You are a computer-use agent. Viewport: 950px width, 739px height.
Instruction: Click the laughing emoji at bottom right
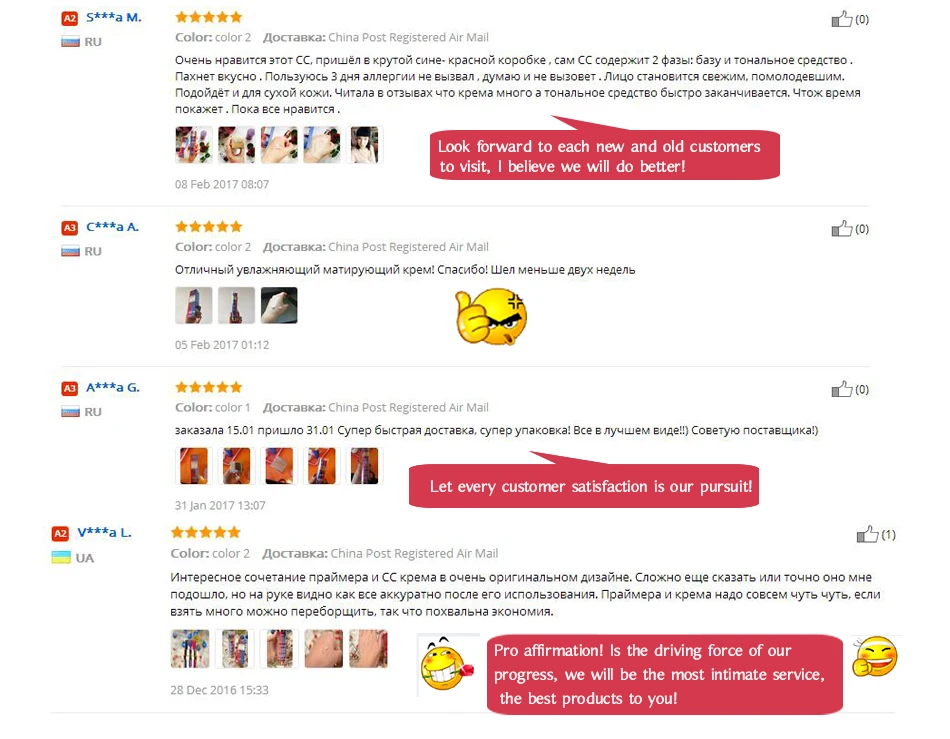pyautogui.click(x=875, y=656)
